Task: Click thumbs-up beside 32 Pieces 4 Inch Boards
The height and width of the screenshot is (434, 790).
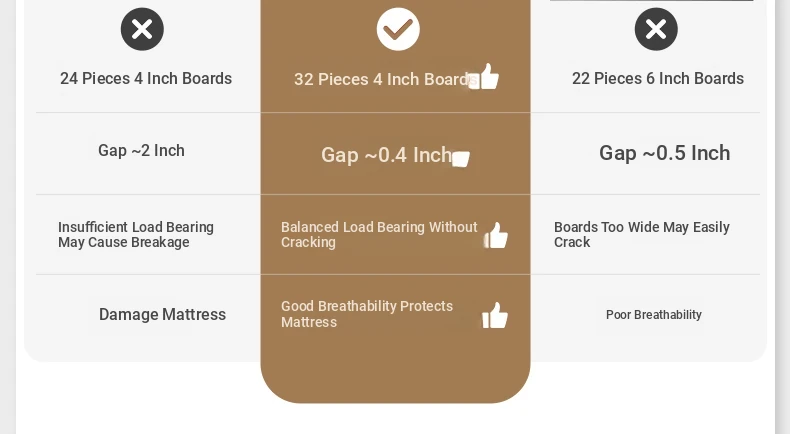Action: (485, 77)
